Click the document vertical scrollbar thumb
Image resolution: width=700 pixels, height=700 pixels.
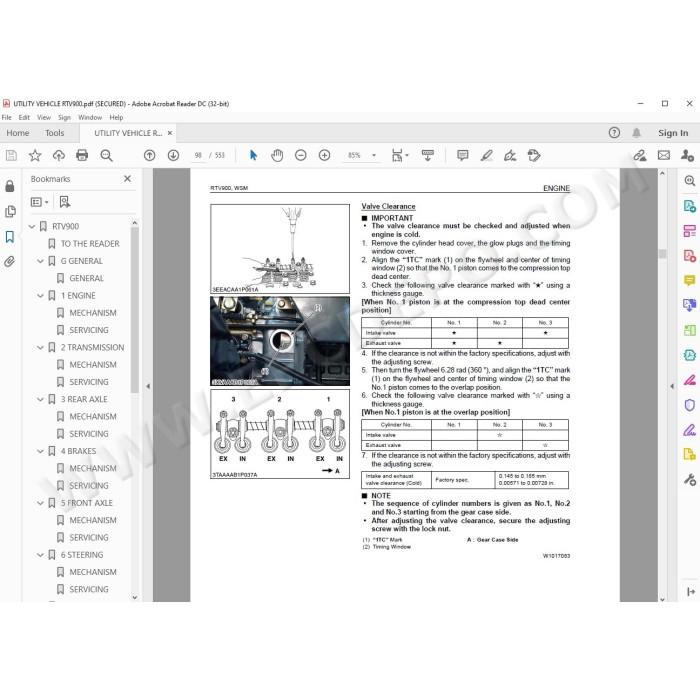point(662,254)
